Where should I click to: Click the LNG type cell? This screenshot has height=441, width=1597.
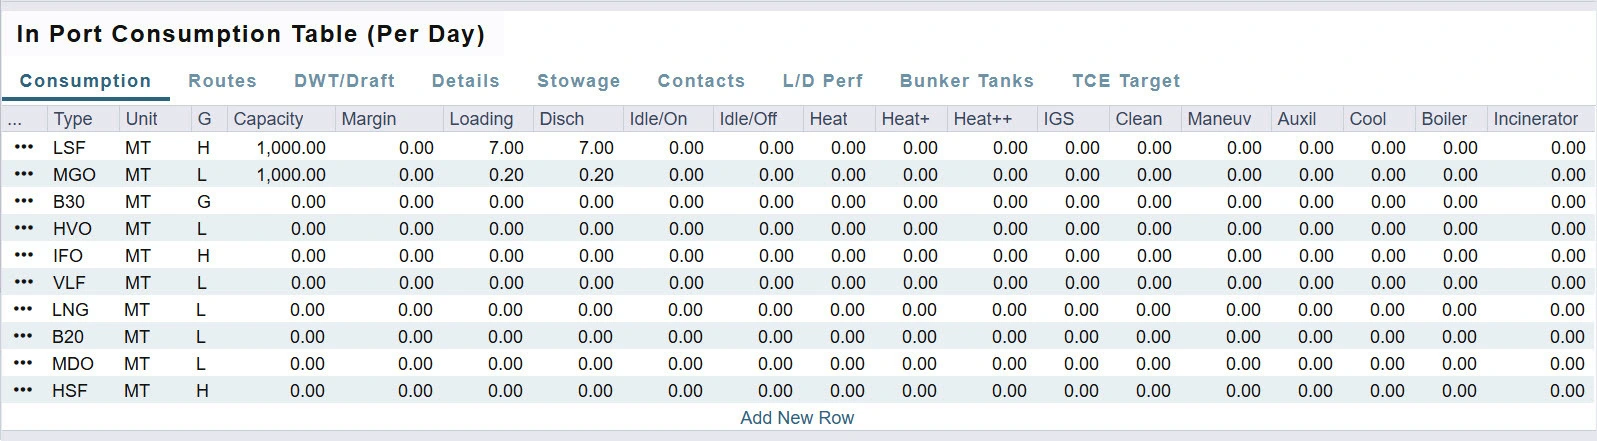(x=83, y=310)
